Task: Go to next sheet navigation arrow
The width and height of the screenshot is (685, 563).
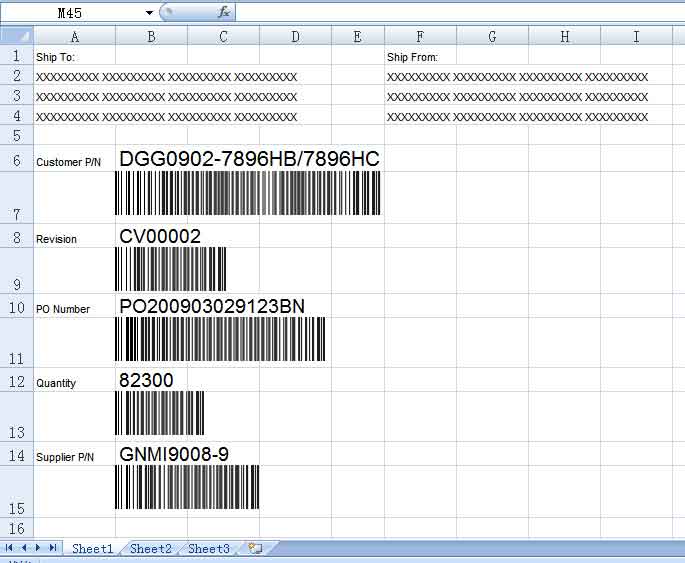Action: 38,548
